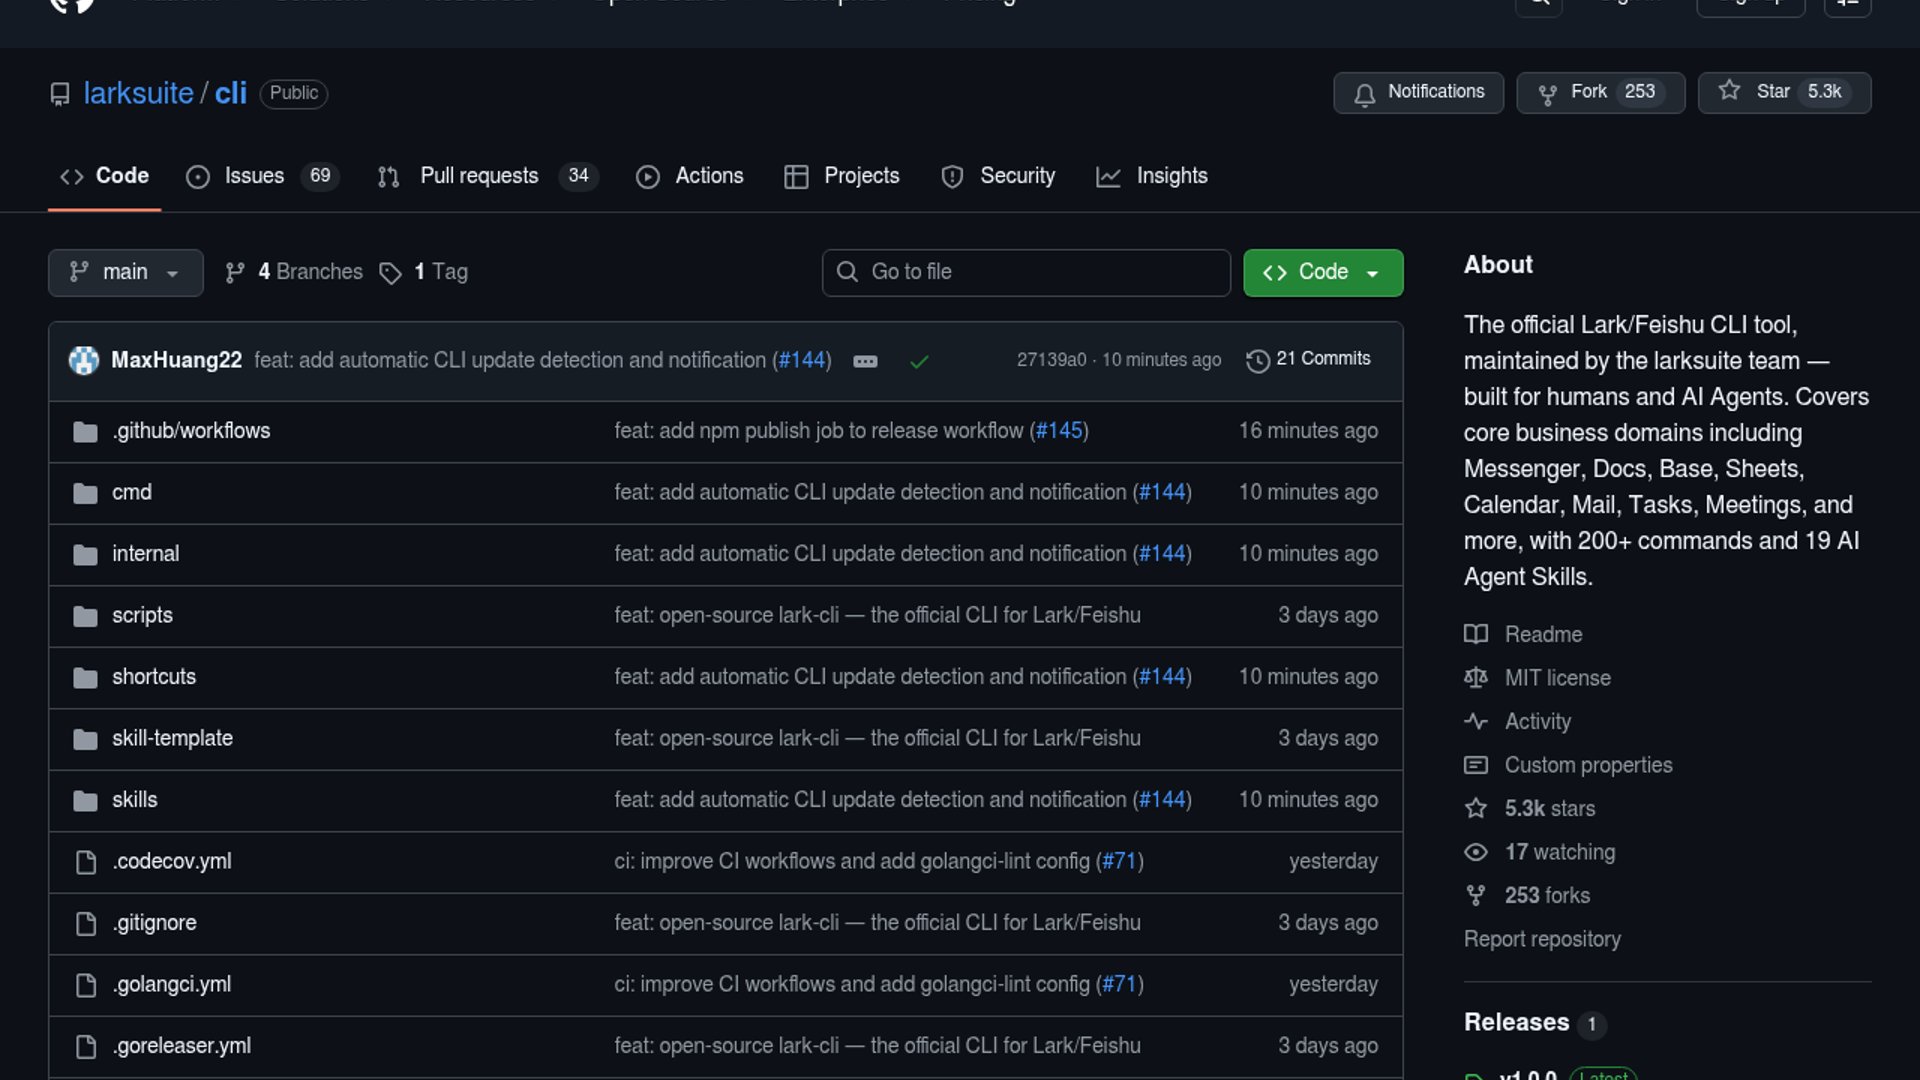The height and width of the screenshot is (1080, 1920).
Task: Click the green commit status checkmark
Action: tap(919, 362)
